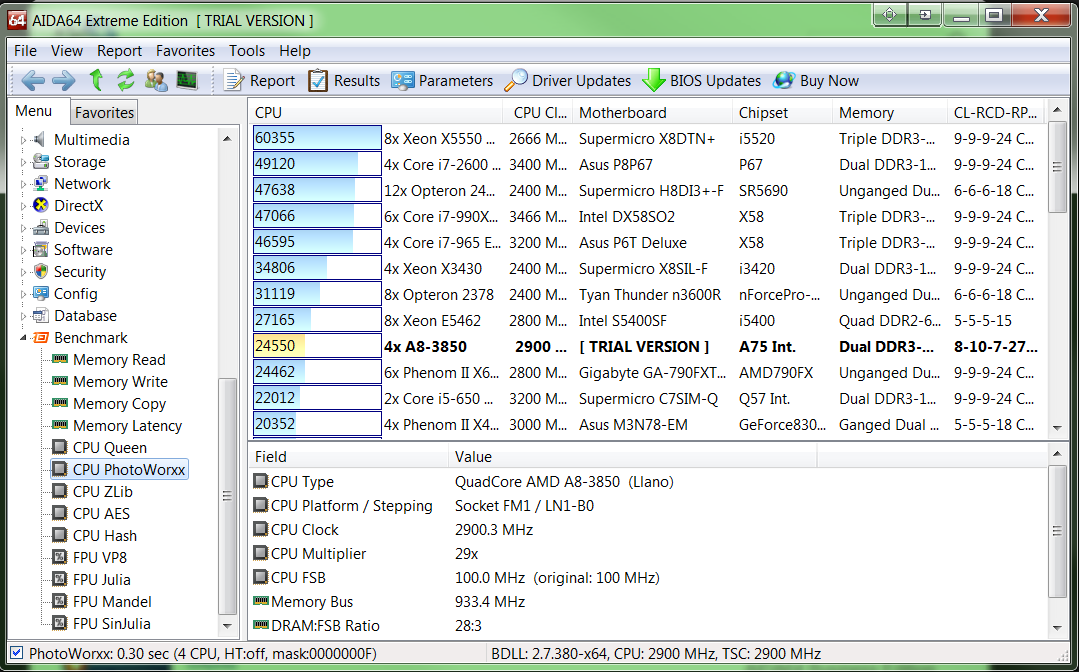Expand the Software tree node

(23, 250)
